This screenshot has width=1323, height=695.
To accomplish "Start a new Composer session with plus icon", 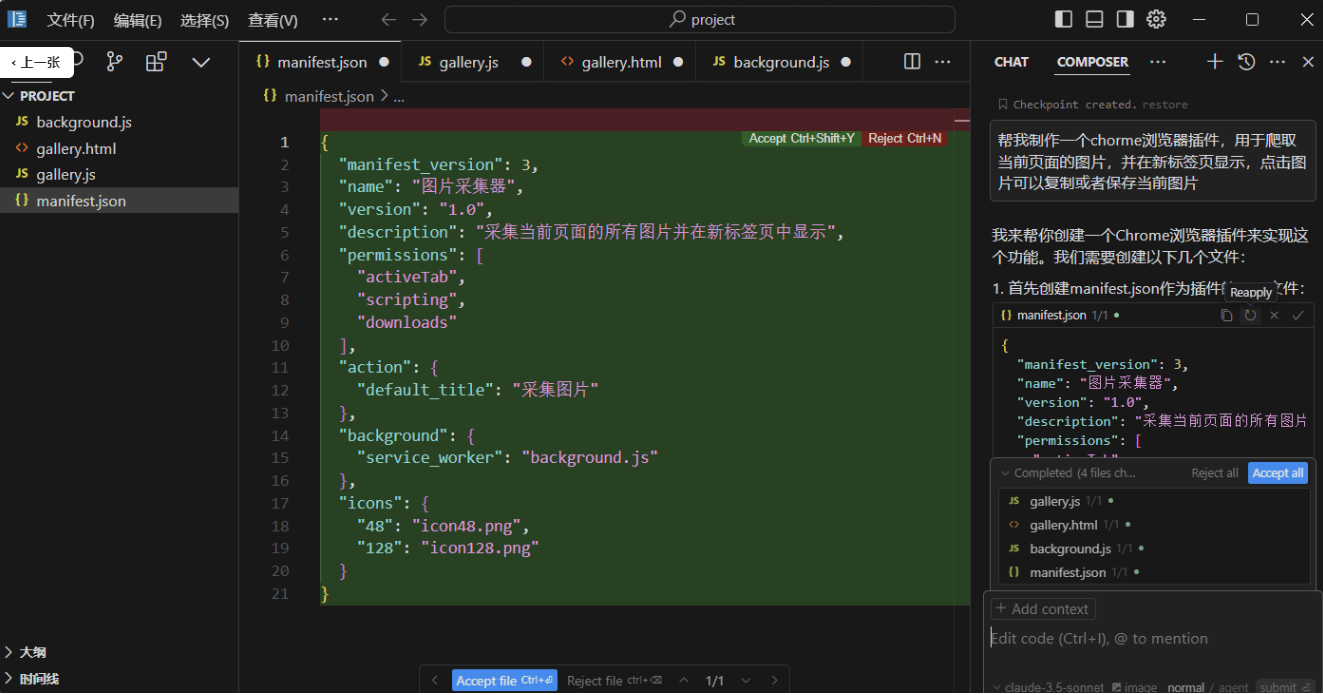I will click(x=1214, y=61).
